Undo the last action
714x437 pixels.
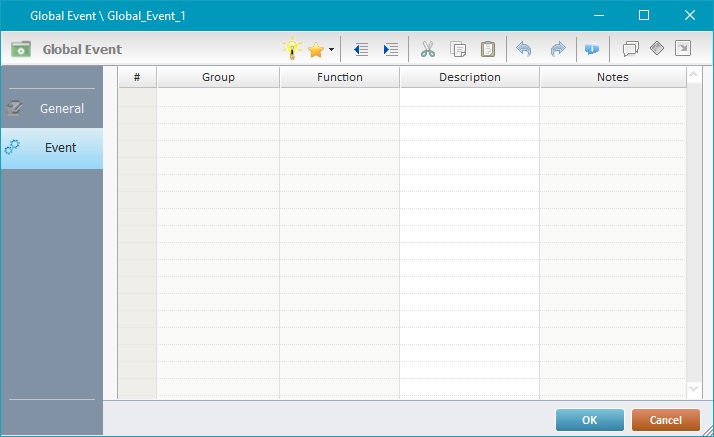525,49
